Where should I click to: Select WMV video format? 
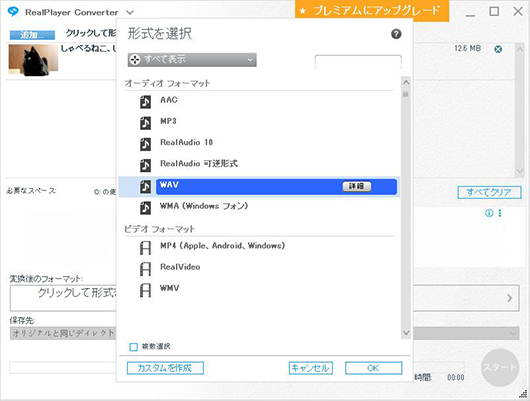[x=169, y=288]
